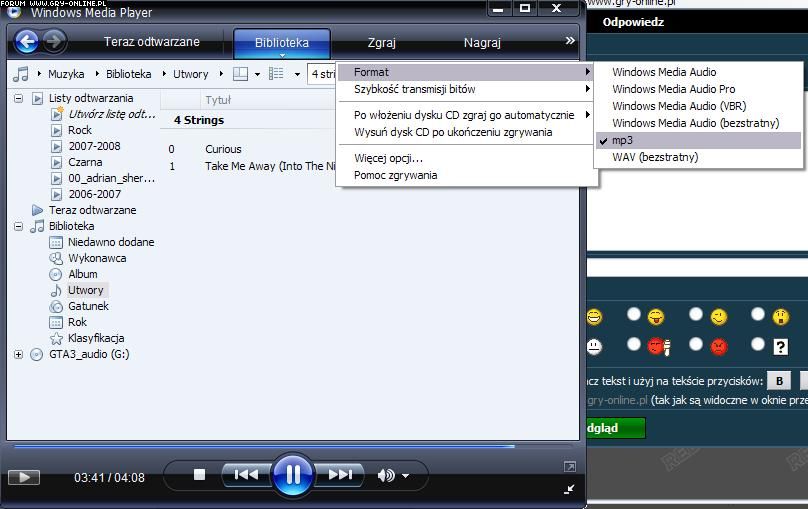This screenshot has width=808, height=509.
Task: Click Więcej opcji... menu entry
Action: [466, 158]
